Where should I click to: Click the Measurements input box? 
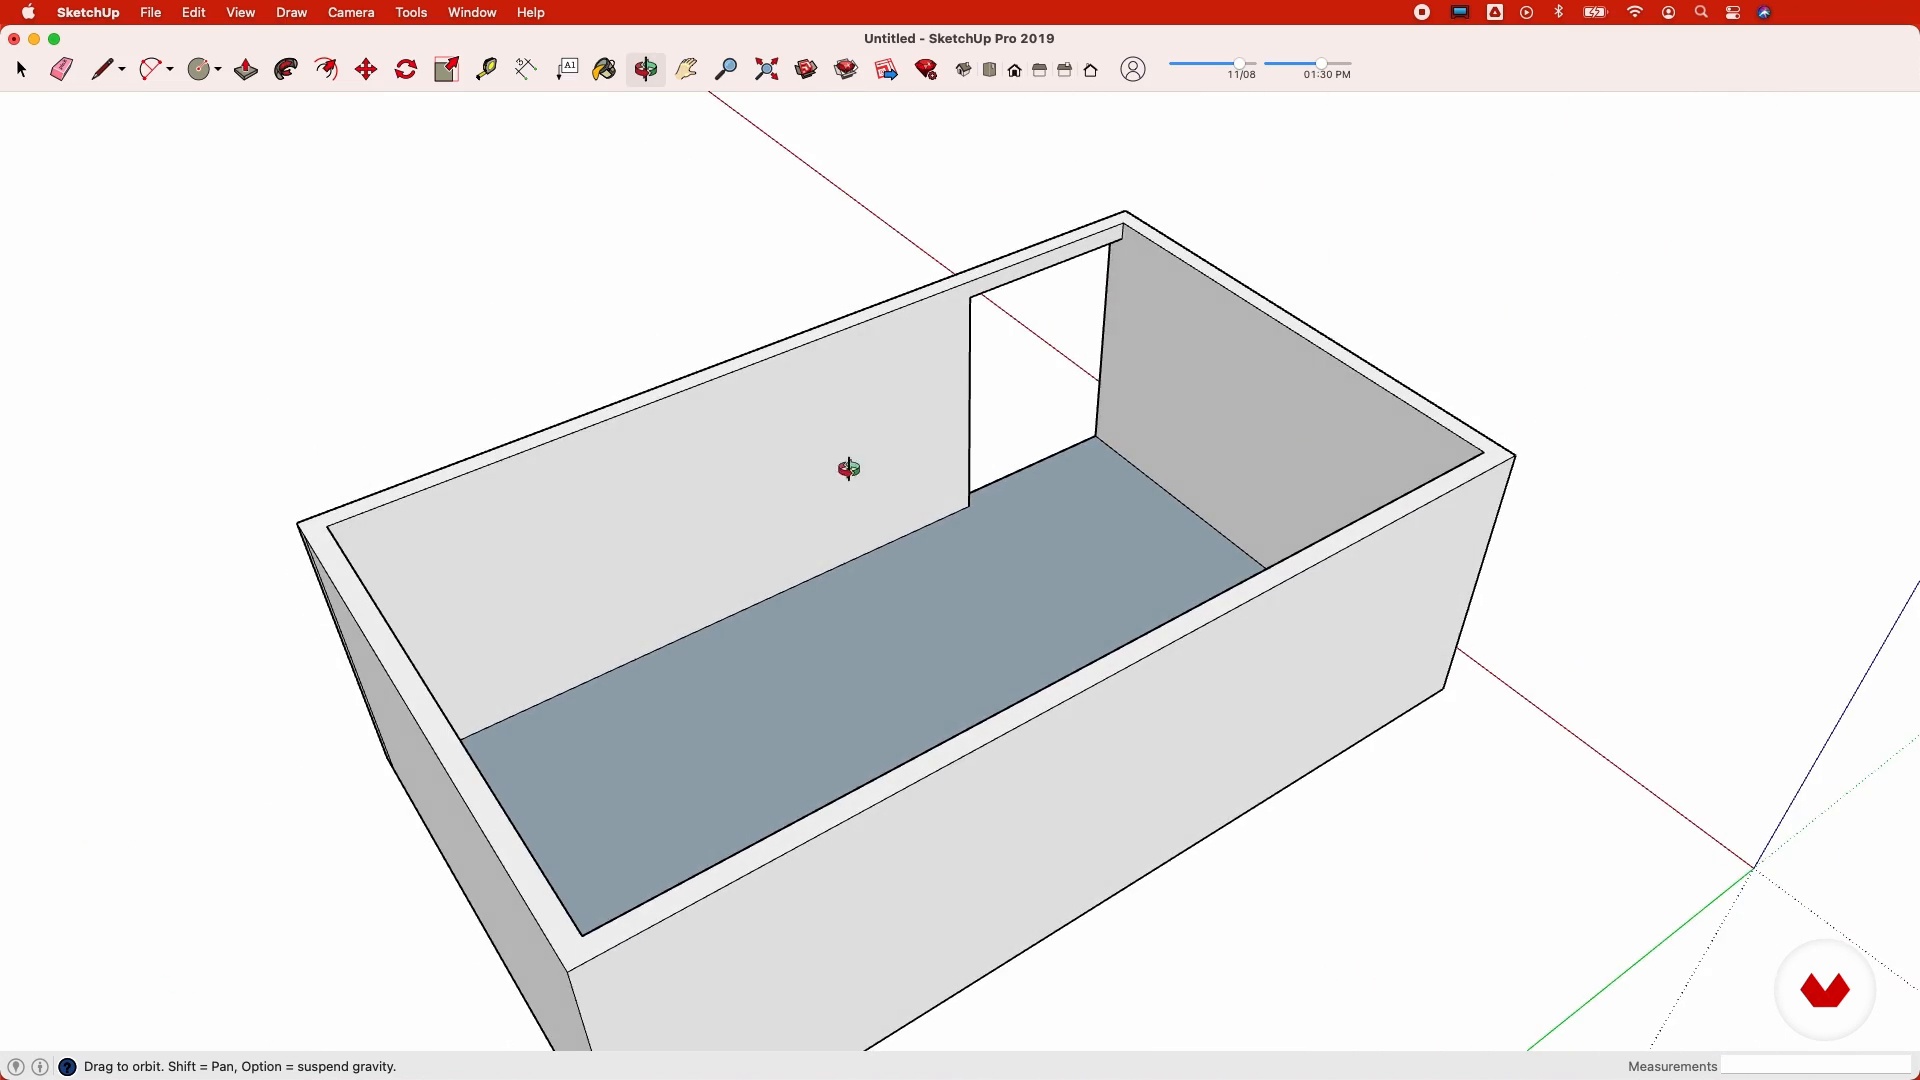(1816, 1066)
